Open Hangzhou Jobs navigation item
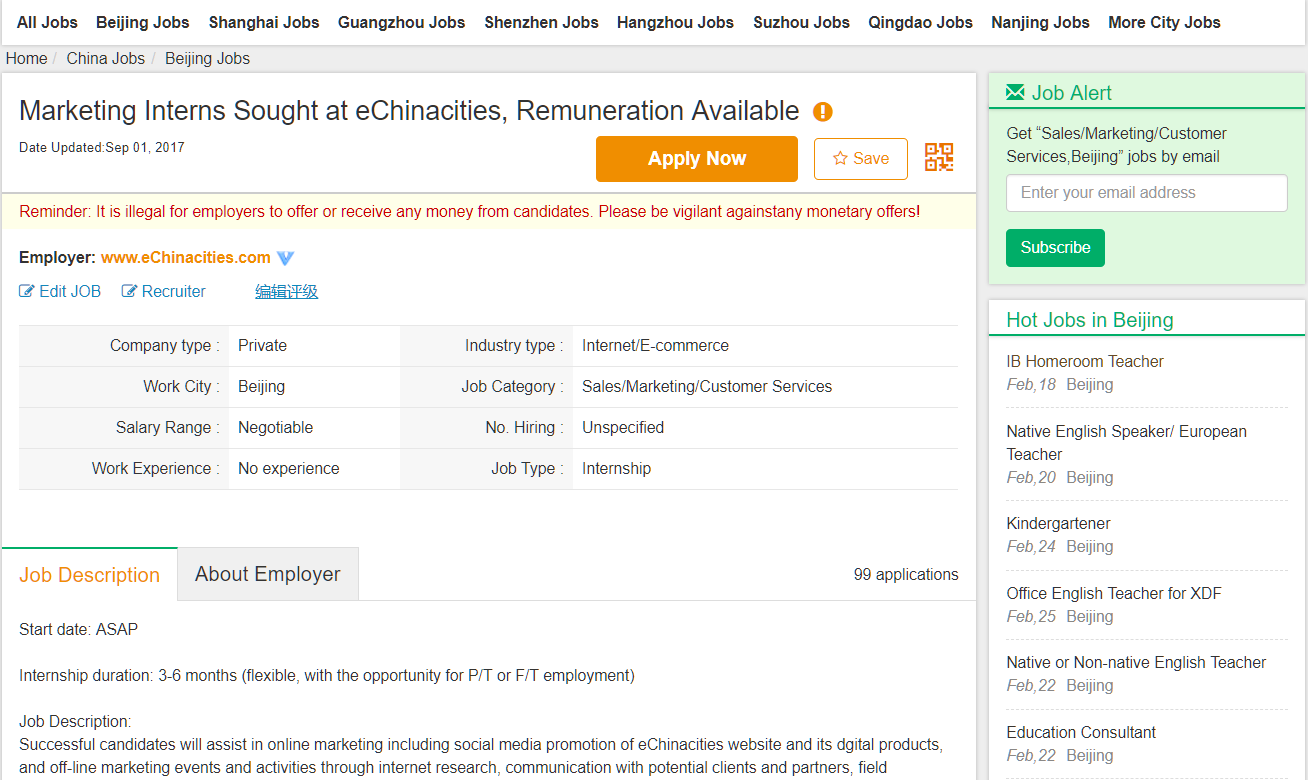This screenshot has height=780, width=1308. [x=675, y=22]
